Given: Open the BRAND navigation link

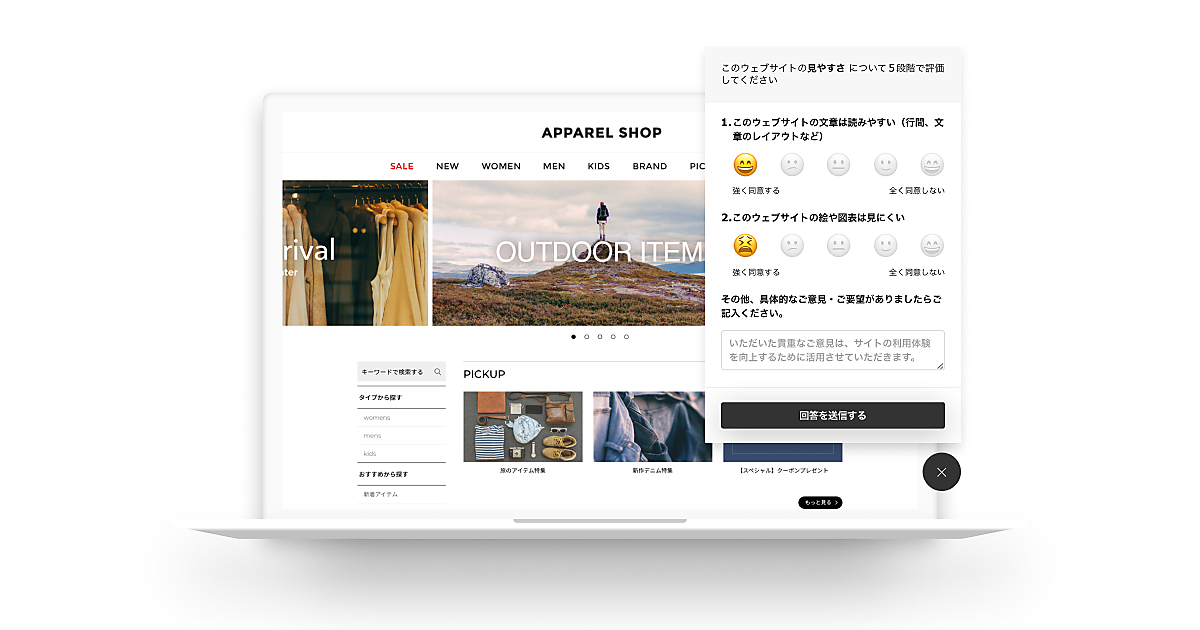Looking at the screenshot, I should [649, 166].
